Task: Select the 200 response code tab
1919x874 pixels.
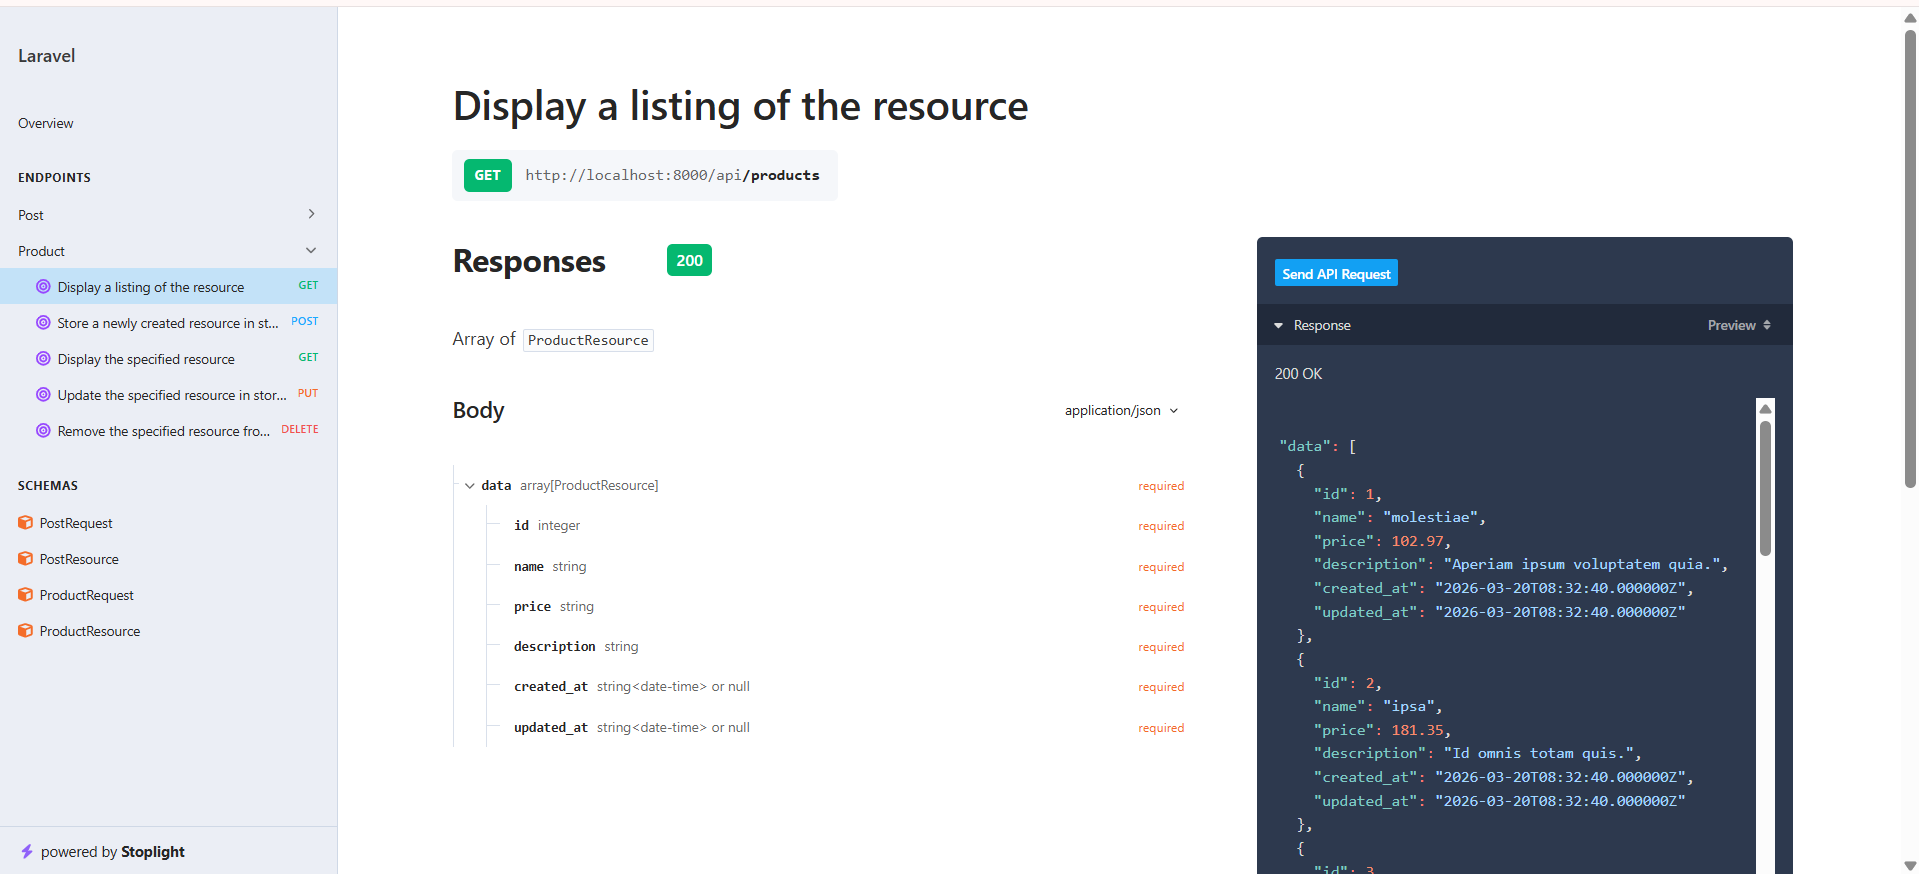Action: (689, 261)
